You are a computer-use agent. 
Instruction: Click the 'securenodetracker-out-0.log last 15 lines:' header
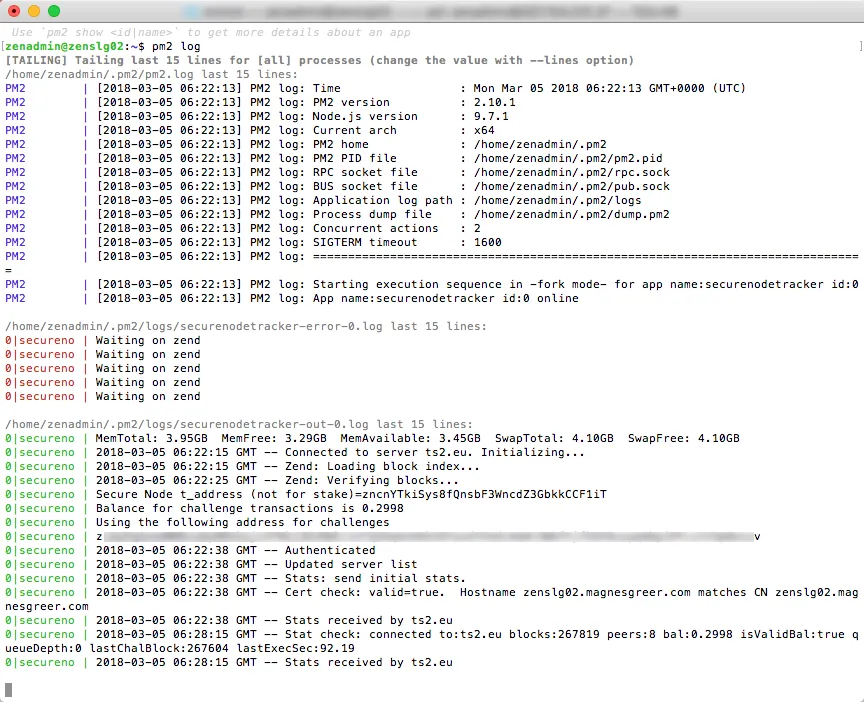click(x=239, y=424)
